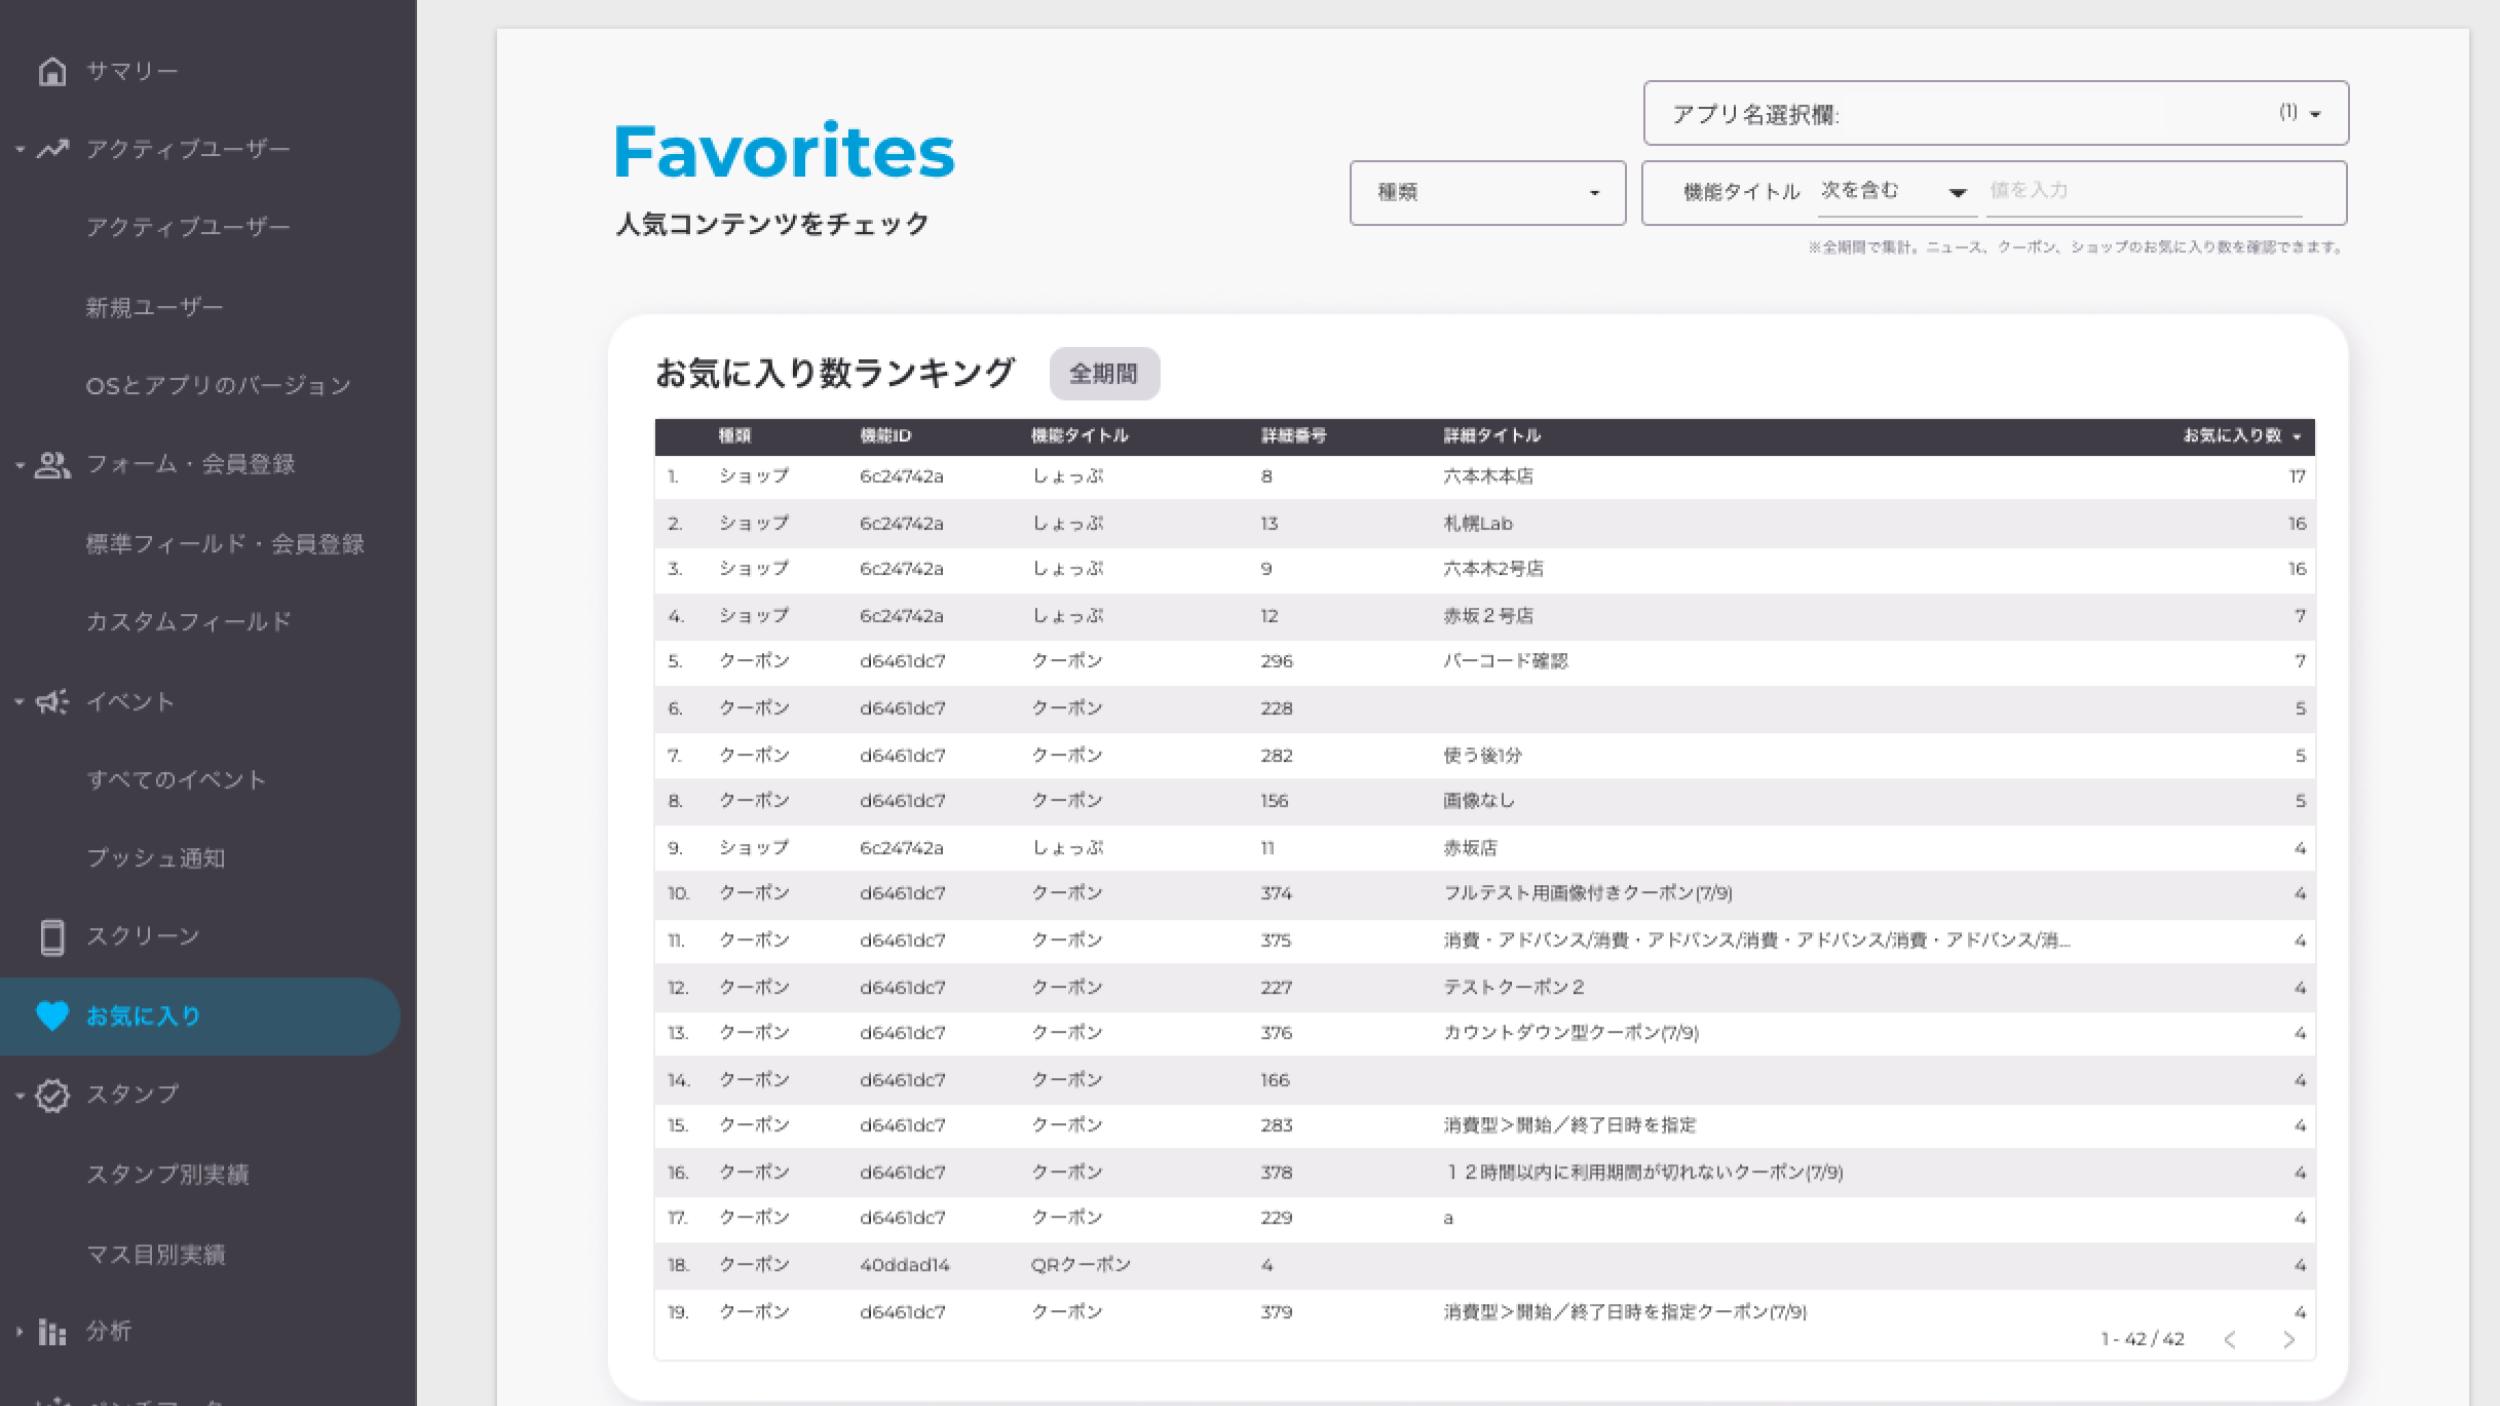
Task: Click the Favorites heart icon
Action: tap(52, 1016)
